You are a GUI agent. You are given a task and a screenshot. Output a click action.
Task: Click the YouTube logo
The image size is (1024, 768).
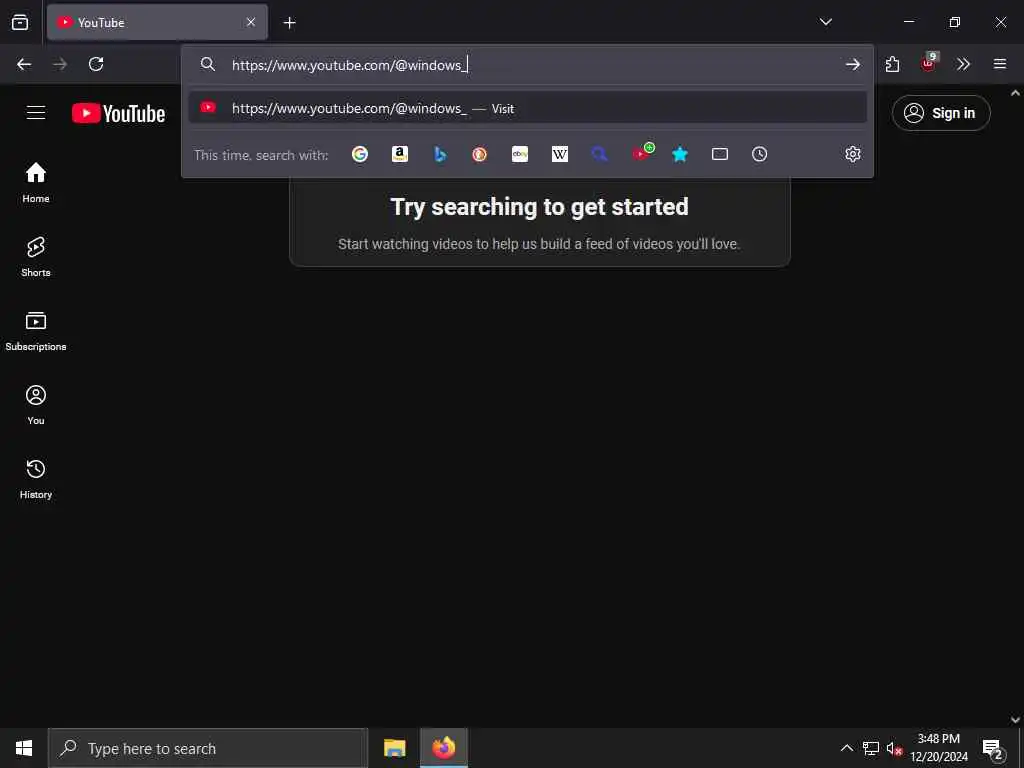point(119,114)
